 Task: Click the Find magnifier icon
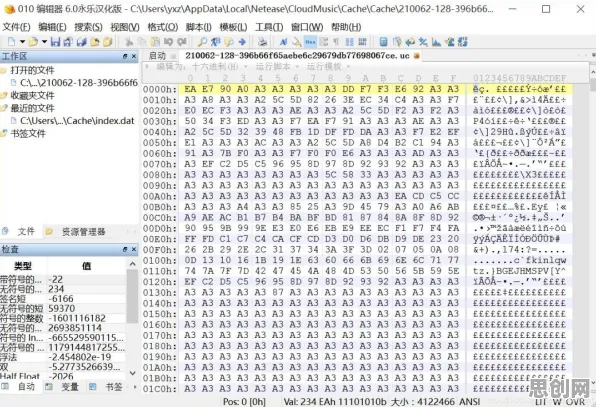[202, 42]
